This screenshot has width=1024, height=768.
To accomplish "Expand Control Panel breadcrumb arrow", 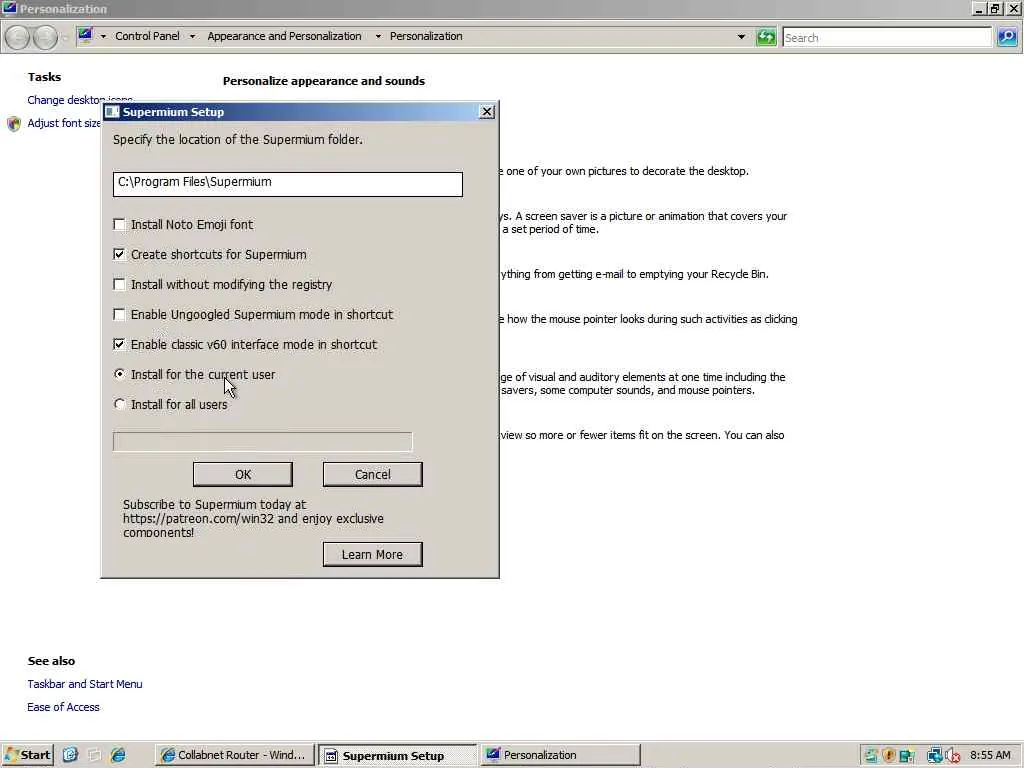I will point(192,37).
